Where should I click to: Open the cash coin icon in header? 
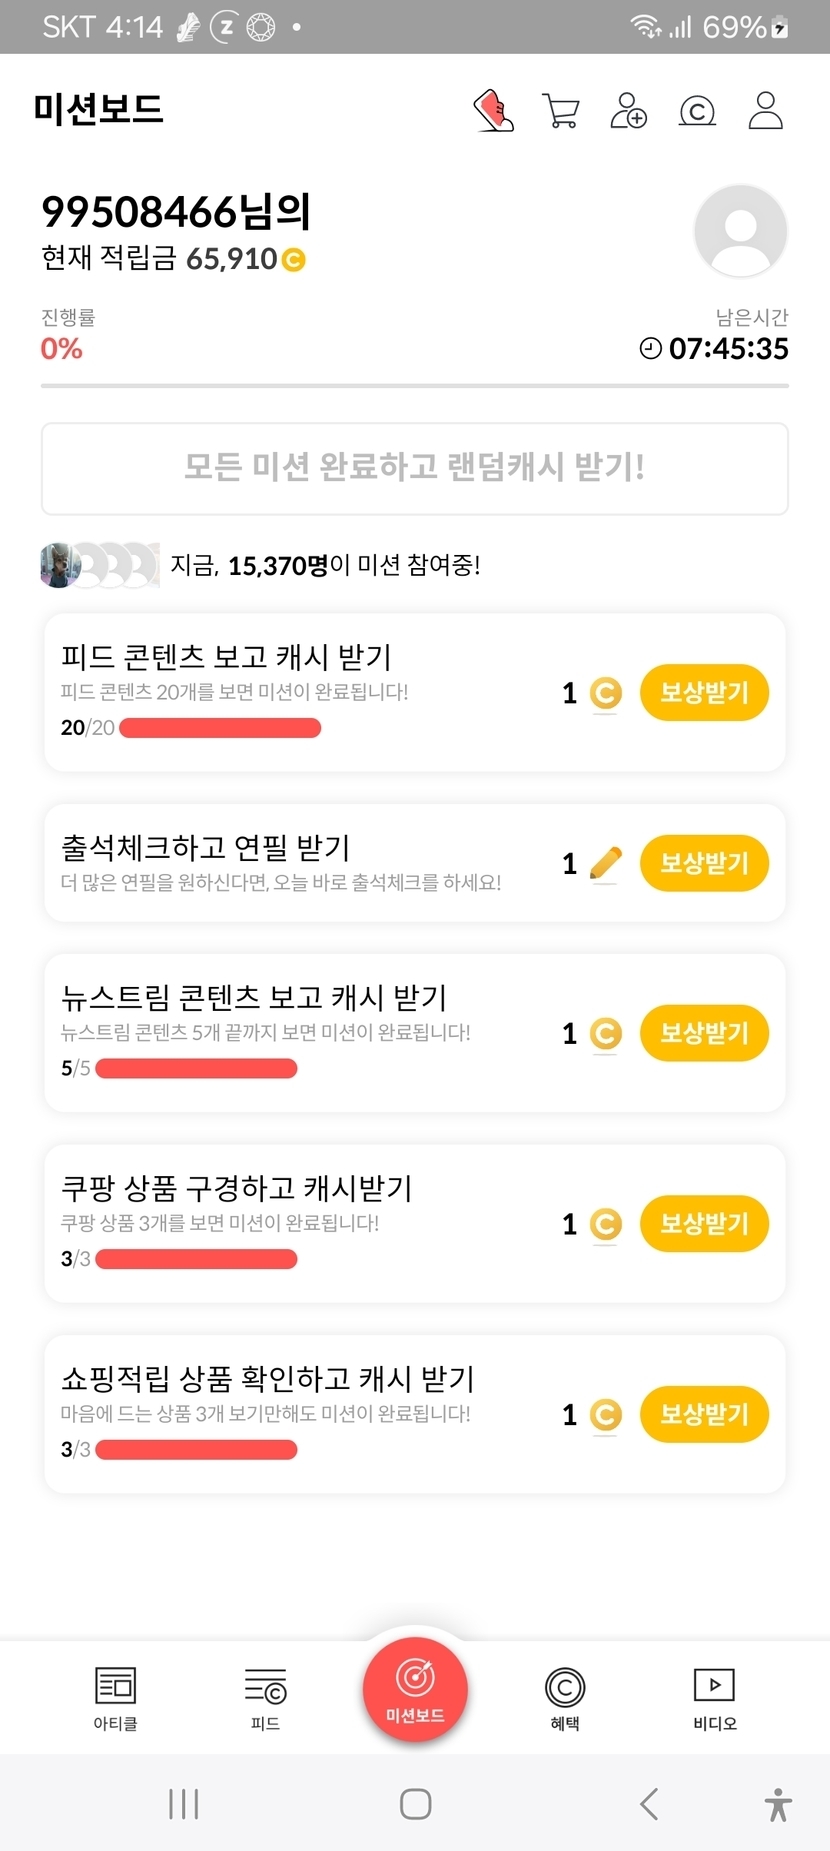tap(697, 111)
